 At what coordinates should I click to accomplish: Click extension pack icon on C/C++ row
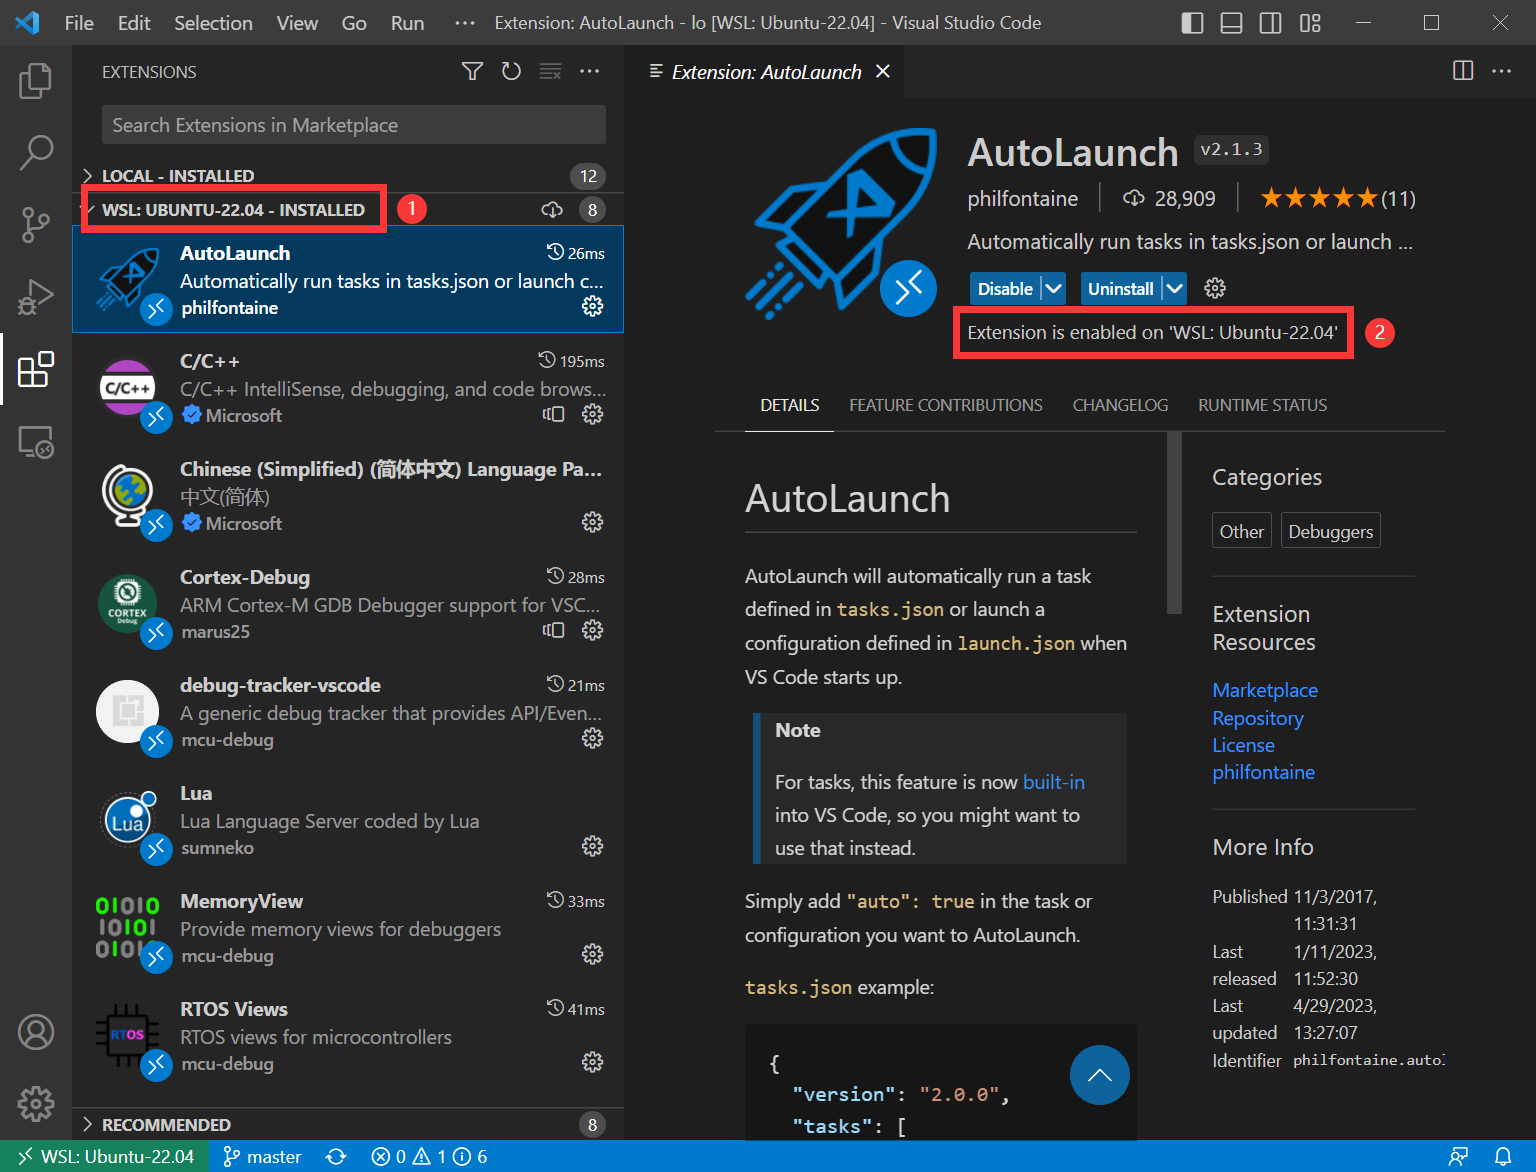pyautogui.click(x=553, y=414)
